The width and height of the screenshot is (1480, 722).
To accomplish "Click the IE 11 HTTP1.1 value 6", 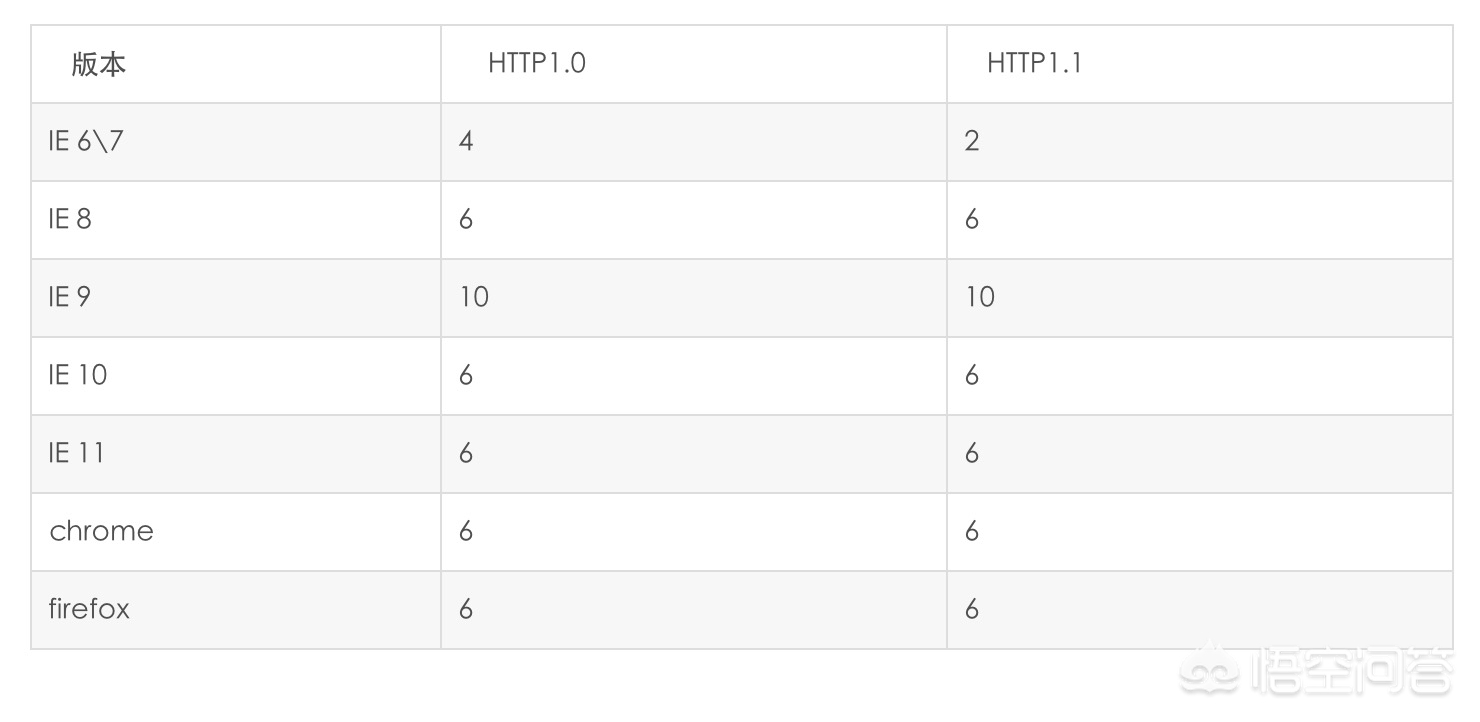I will 972,453.
